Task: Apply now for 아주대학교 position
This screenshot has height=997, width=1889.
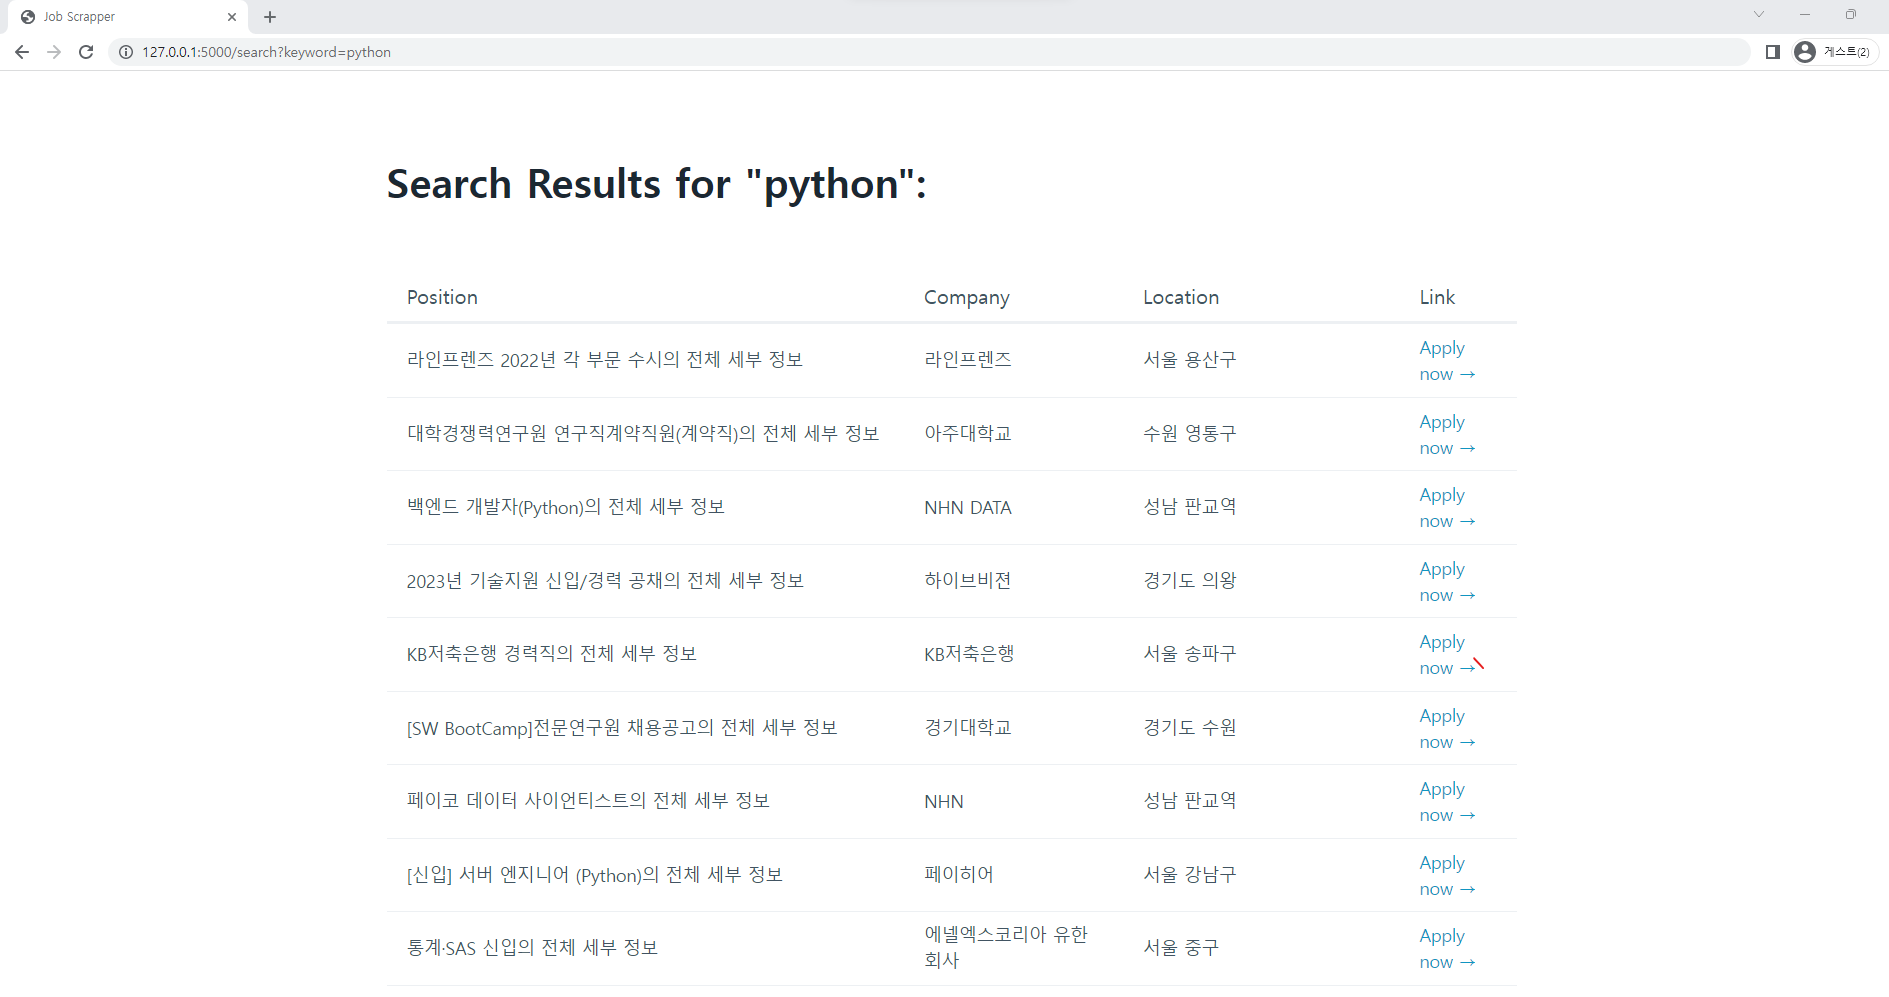Action: (1447, 435)
